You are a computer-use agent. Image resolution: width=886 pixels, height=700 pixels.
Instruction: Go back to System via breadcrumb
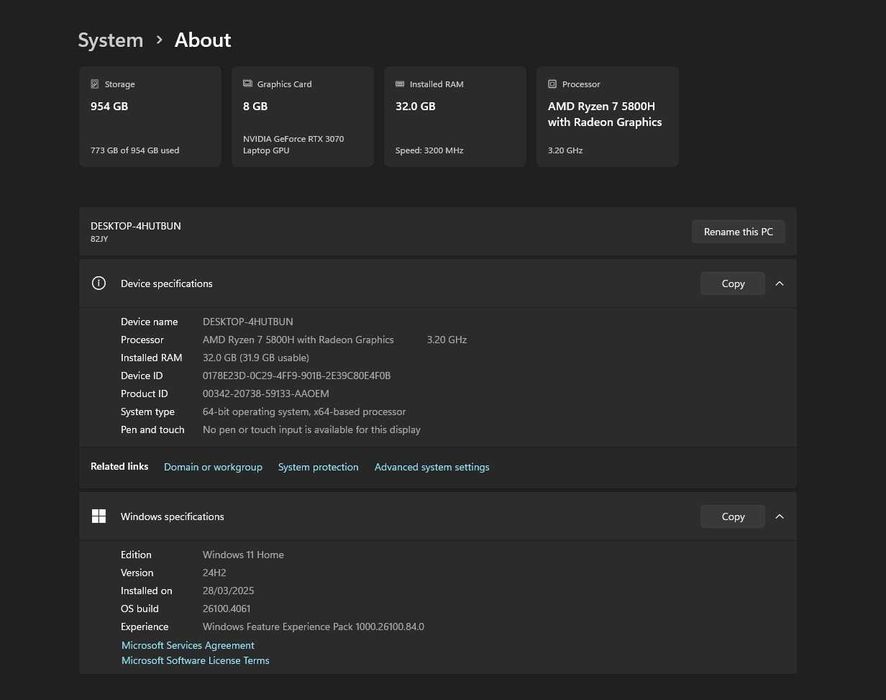(x=110, y=40)
